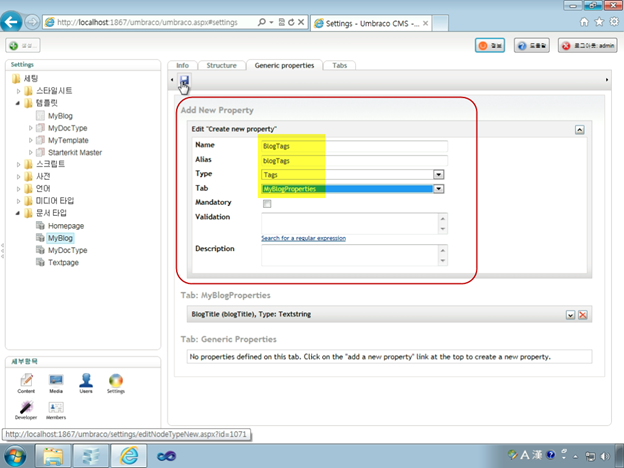This screenshot has width=624, height=468.
Task: Click the create button at top left
Action: [x=23, y=45]
